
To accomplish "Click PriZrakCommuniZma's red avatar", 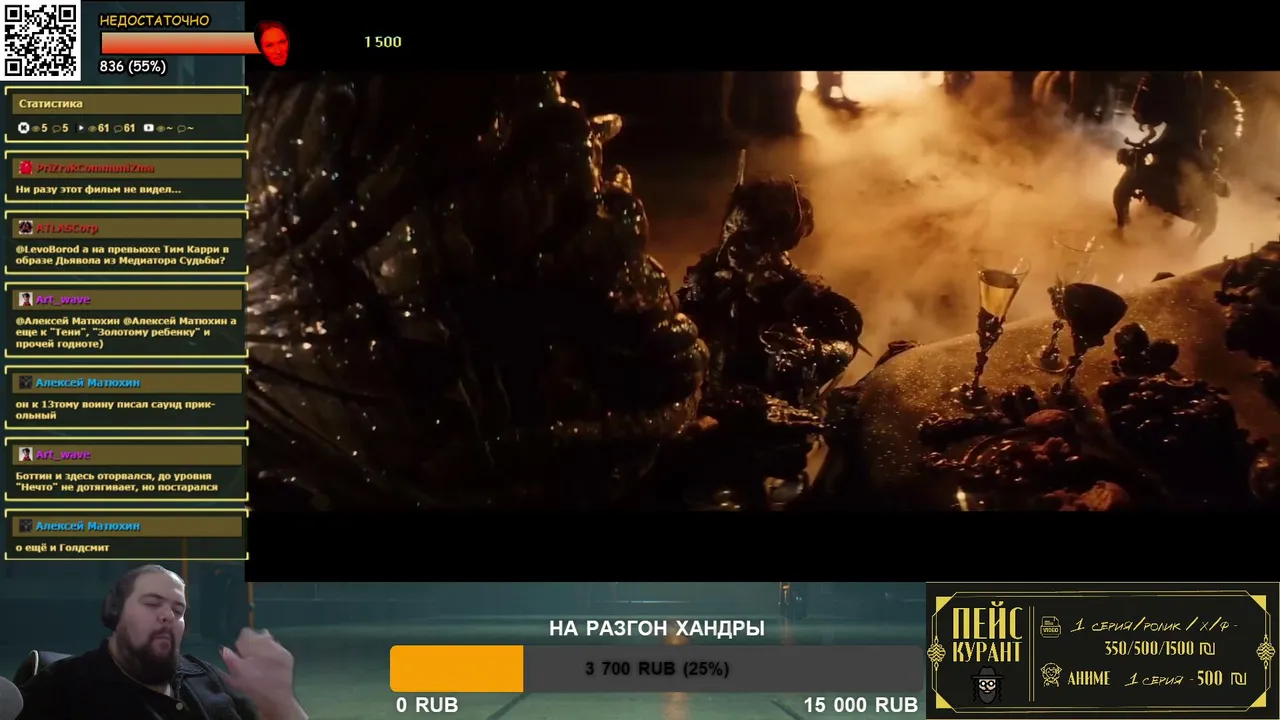I will pos(26,168).
